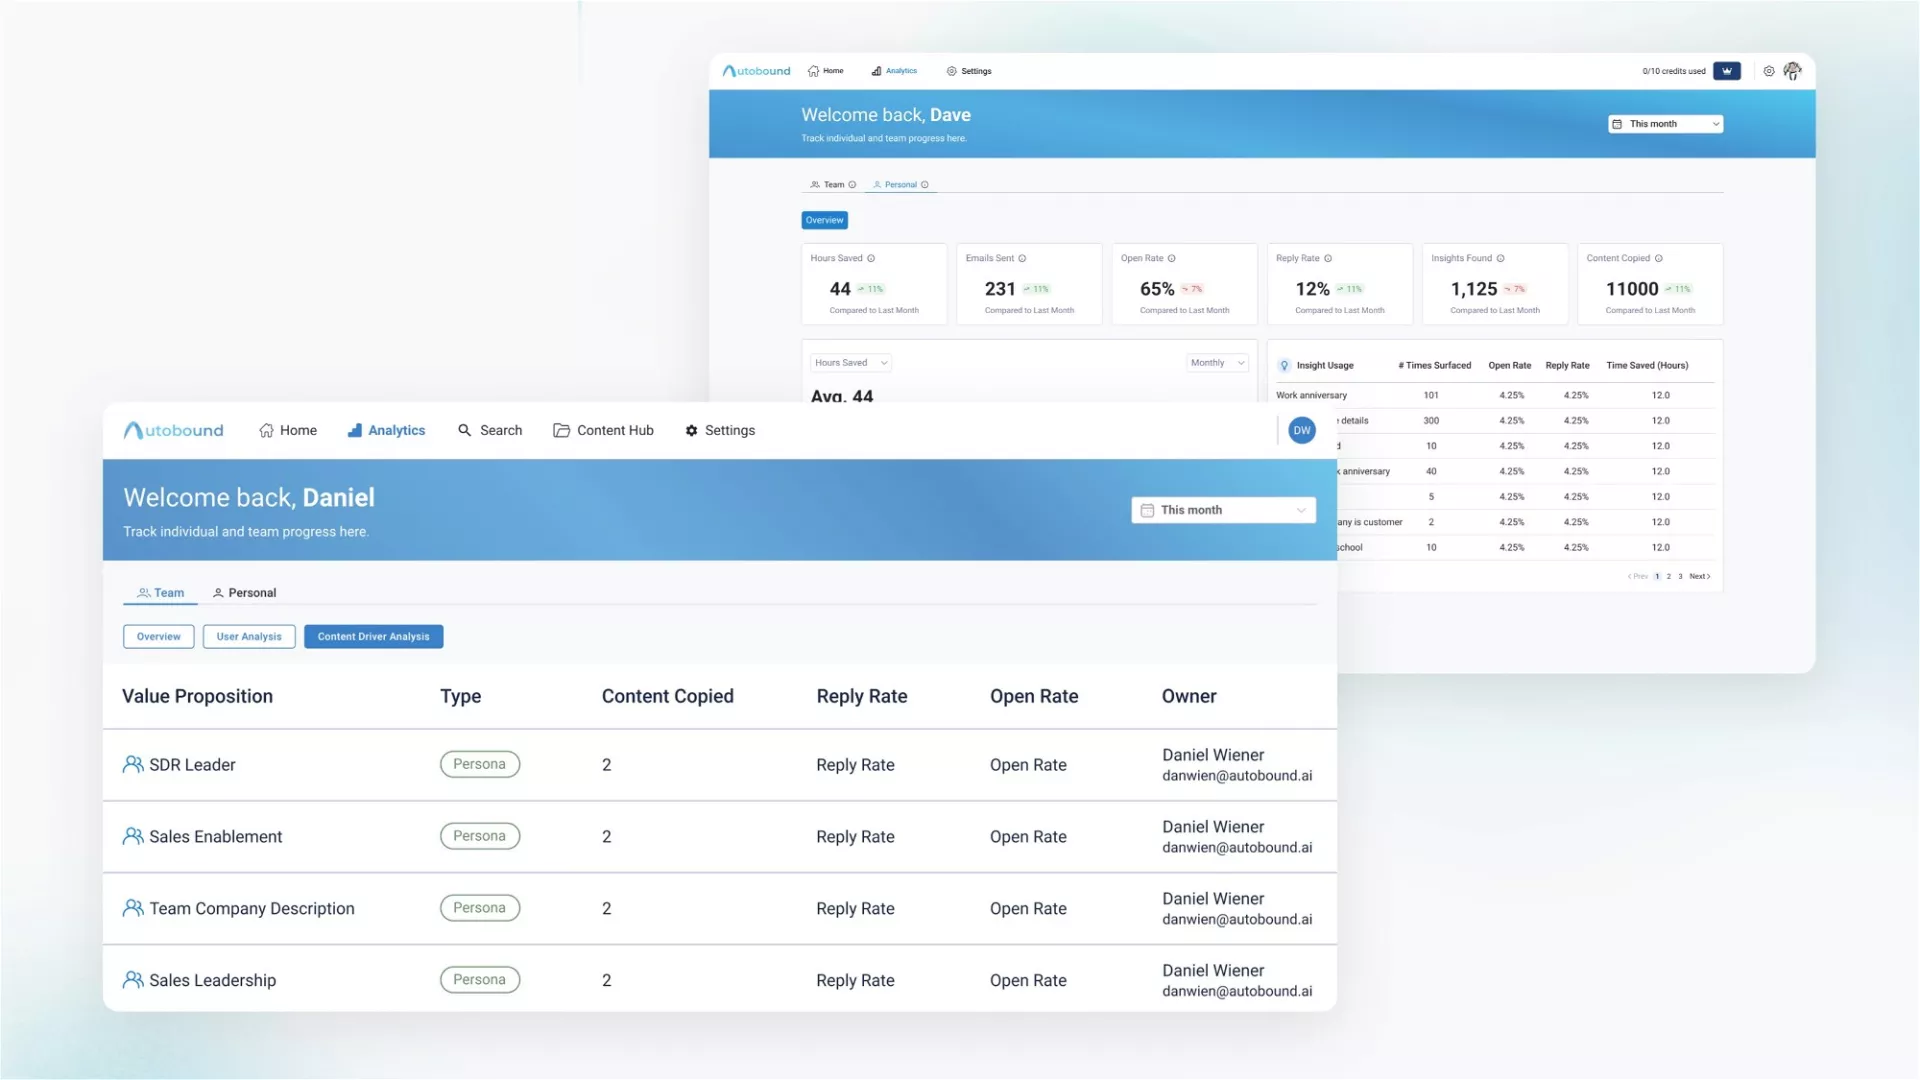
Task: Click the lightbulb icon beside Insight Usage
Action: click(x=1284, y=365)
